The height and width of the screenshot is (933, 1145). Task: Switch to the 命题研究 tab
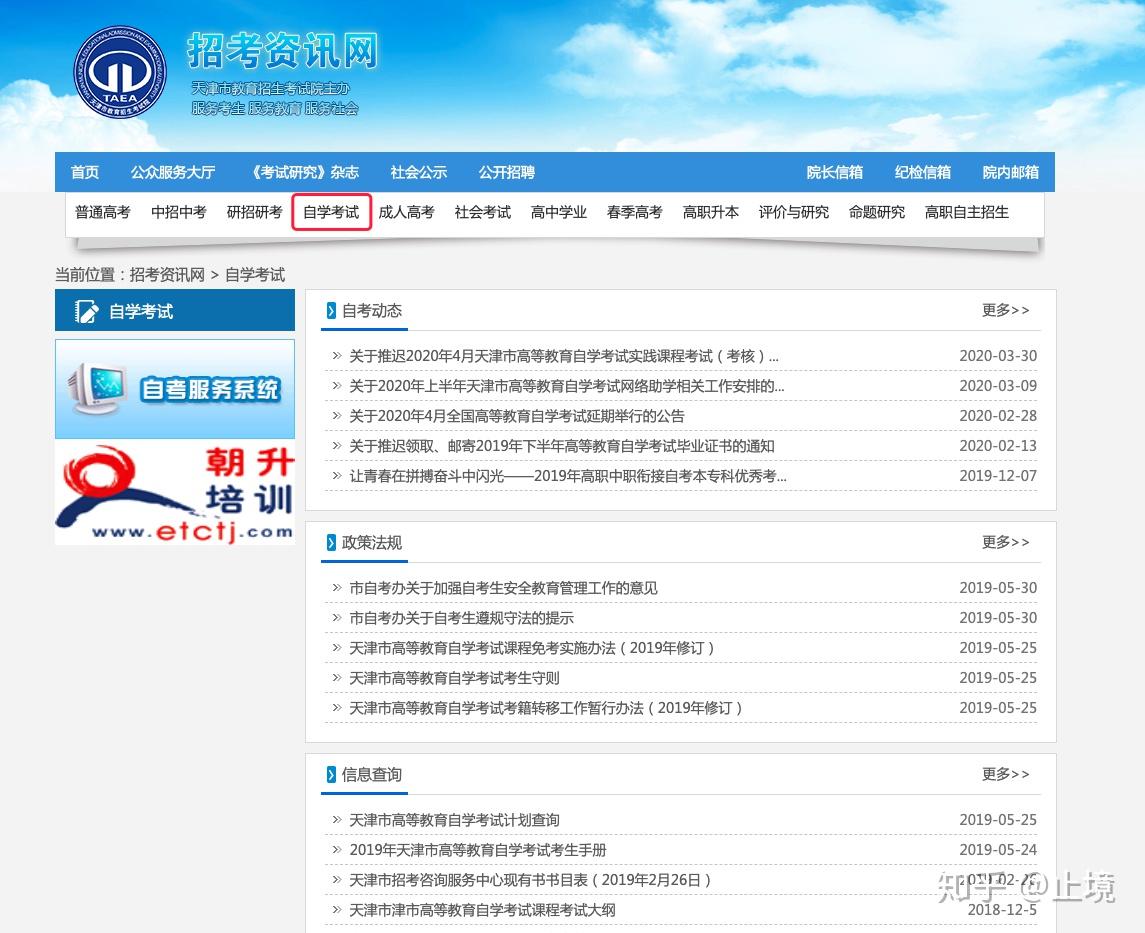click(877, 212)
